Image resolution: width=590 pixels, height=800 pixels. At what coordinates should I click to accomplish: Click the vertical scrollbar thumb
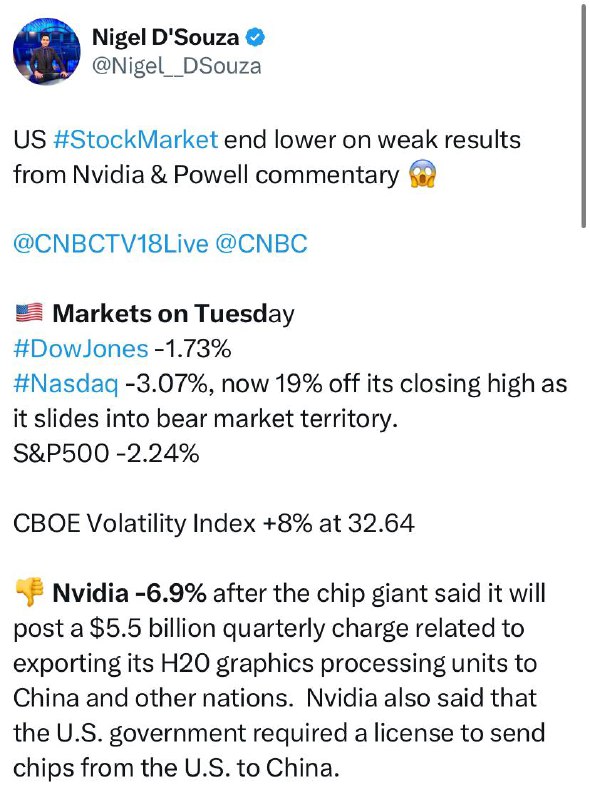point(583,115)
